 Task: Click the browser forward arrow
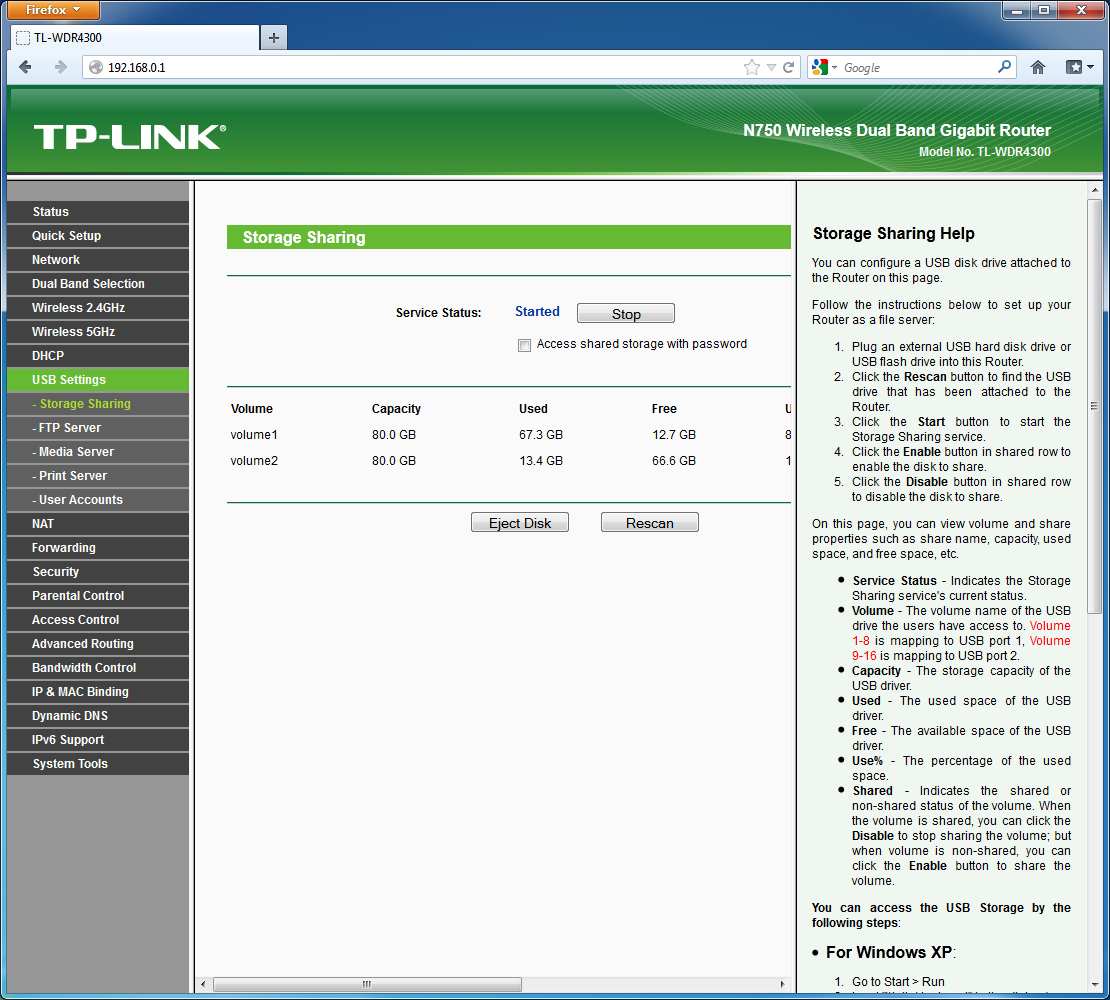[61, 67]
